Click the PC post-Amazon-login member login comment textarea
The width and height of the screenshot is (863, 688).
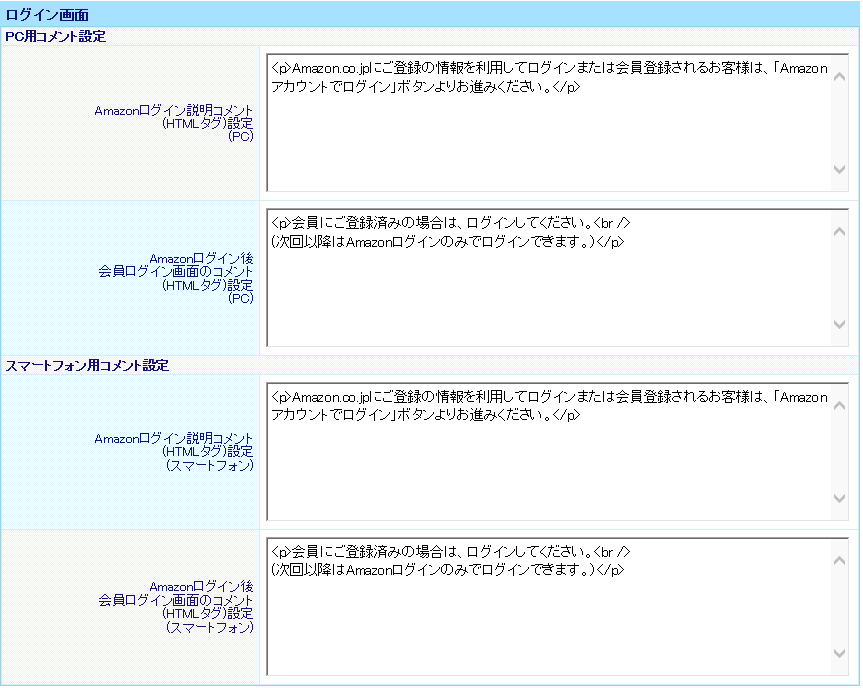(x=558, y=278)
